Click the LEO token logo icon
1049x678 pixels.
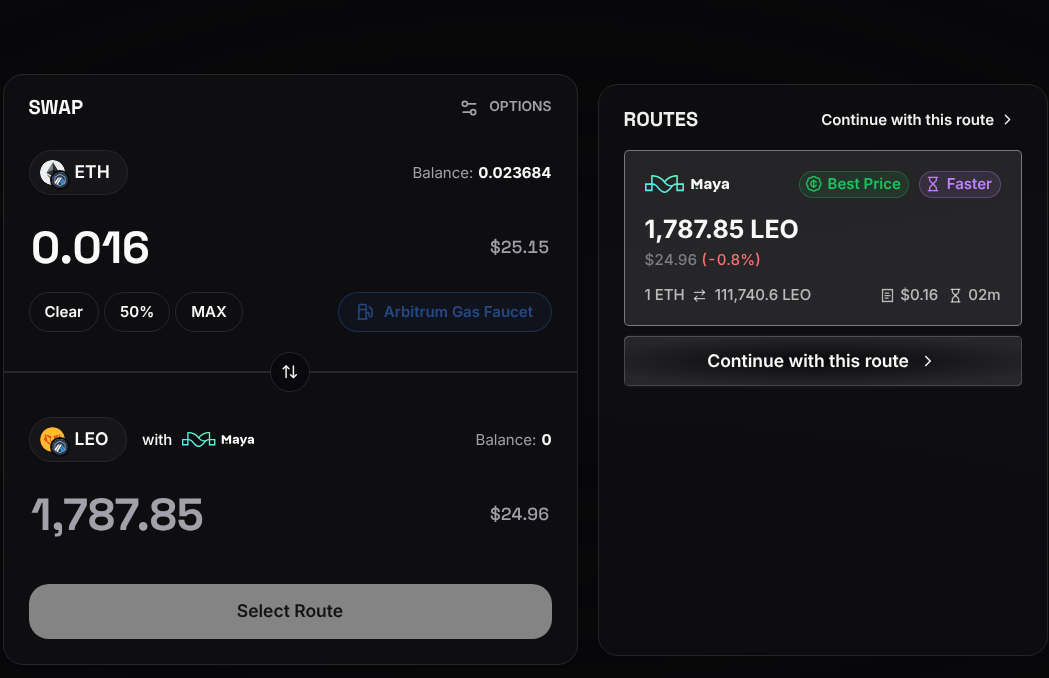click(53, 440)
